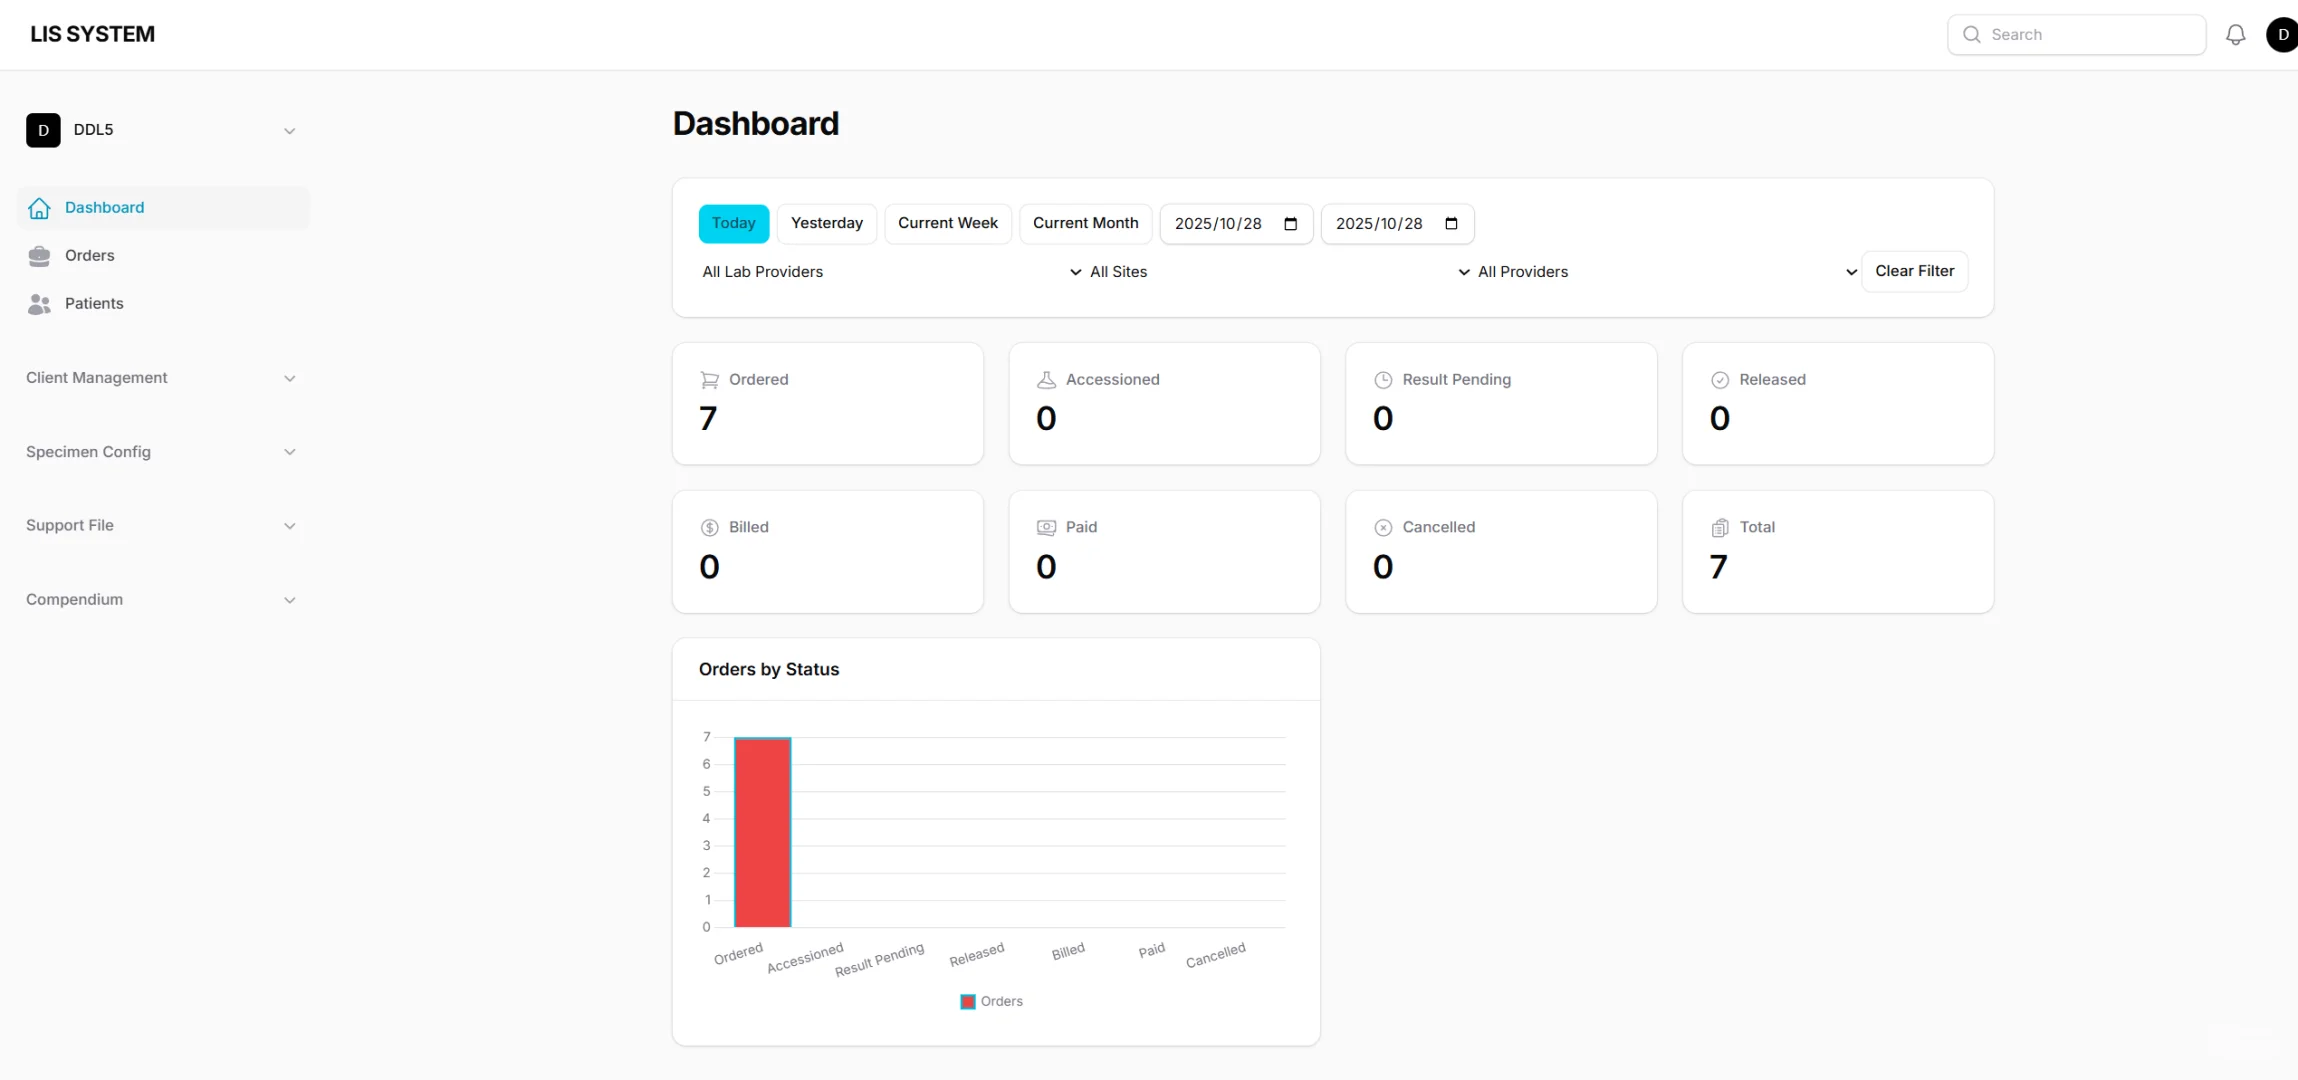Open end date calendar picker icon
This screenshot has width=2298, height=1080.
pos(1451,224)
